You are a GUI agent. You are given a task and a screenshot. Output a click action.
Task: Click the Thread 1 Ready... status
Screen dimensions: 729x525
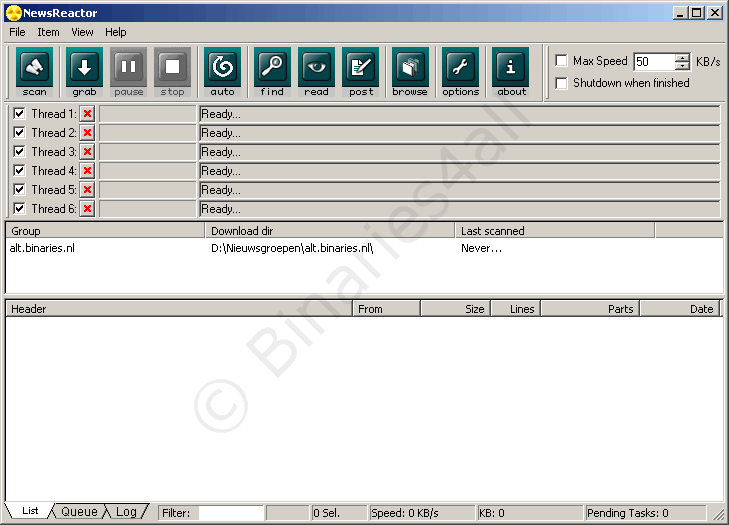point(459,114)
